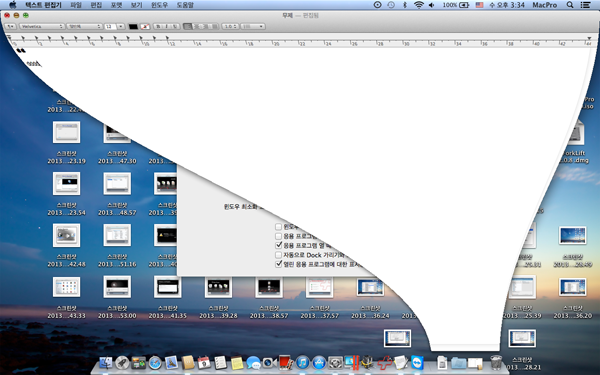Screen dimensions: 600x375
Task: Click the ruler tab stop marker at 12
Action: [x=167, y=38]
